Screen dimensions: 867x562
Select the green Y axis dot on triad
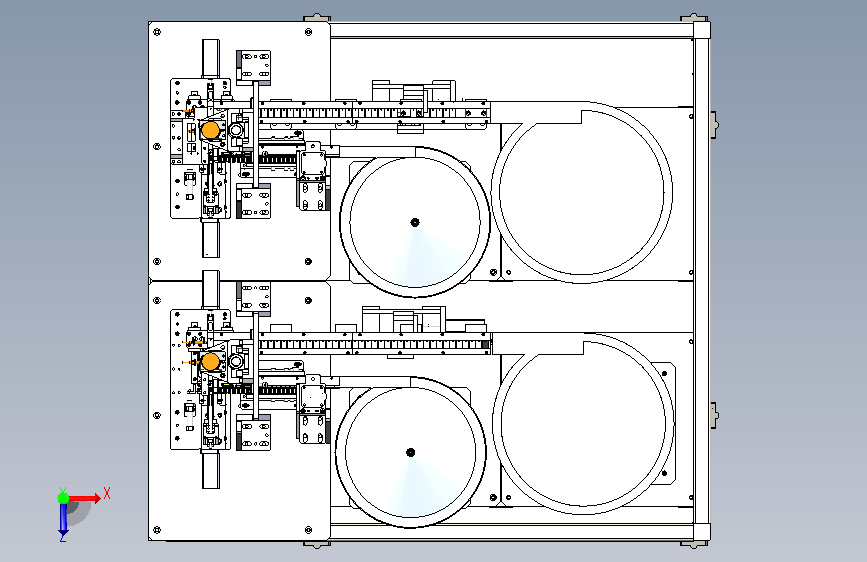pos(63,498)
